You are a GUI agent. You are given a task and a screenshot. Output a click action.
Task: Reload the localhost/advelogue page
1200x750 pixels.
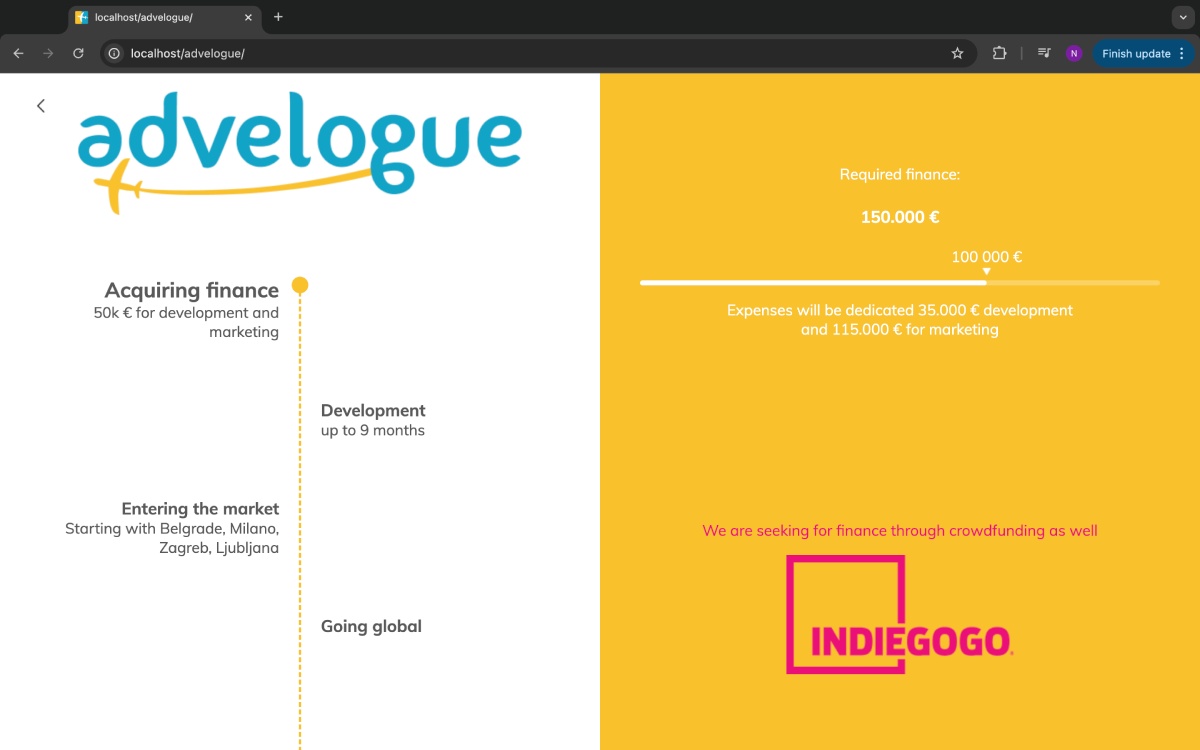tap(78, 53)
